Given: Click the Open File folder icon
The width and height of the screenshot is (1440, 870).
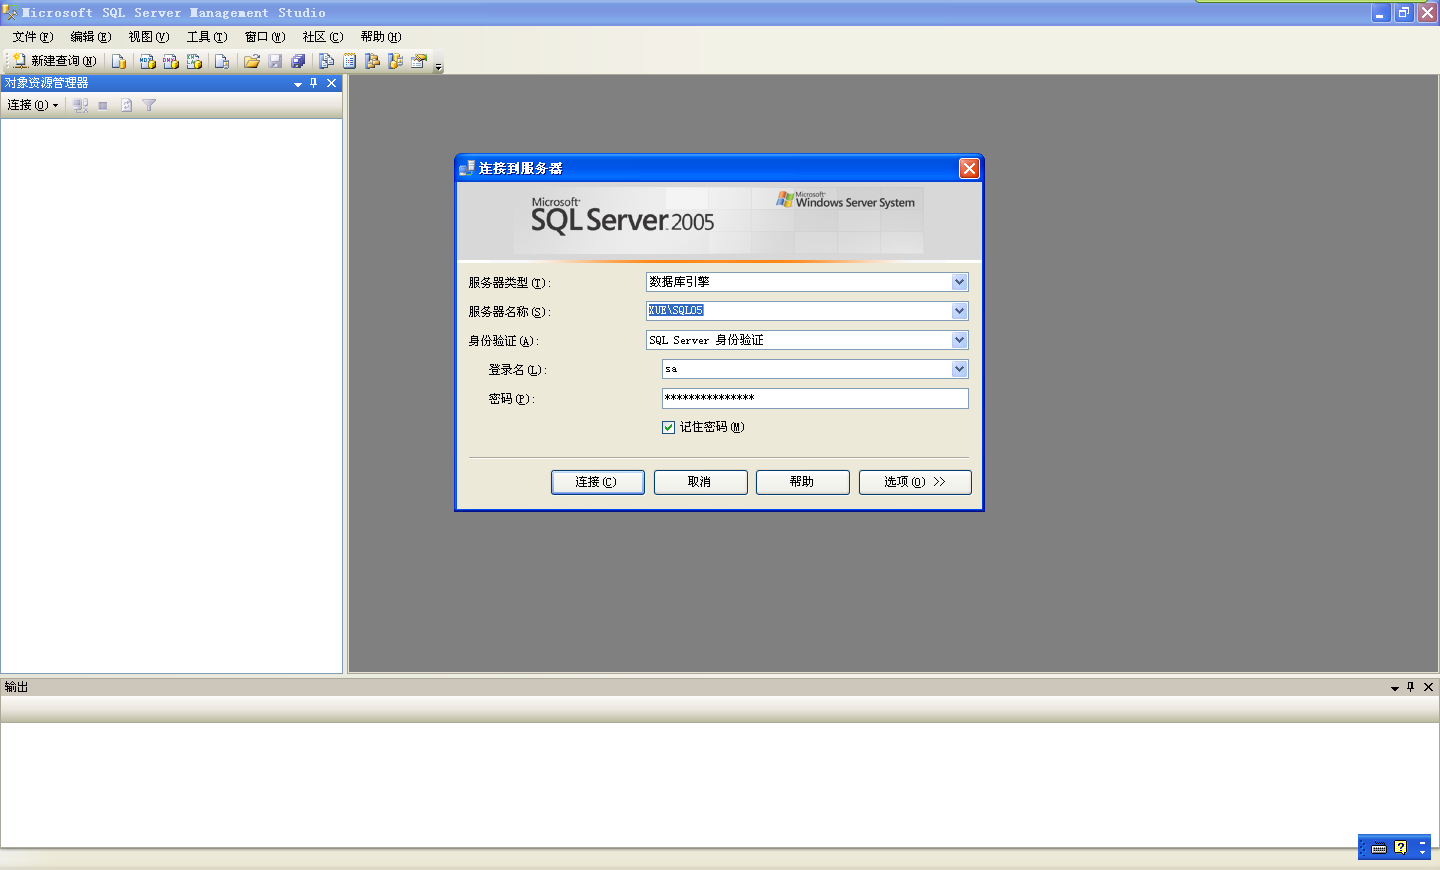Looking at the screenshot, I should (x=252, y=61).
